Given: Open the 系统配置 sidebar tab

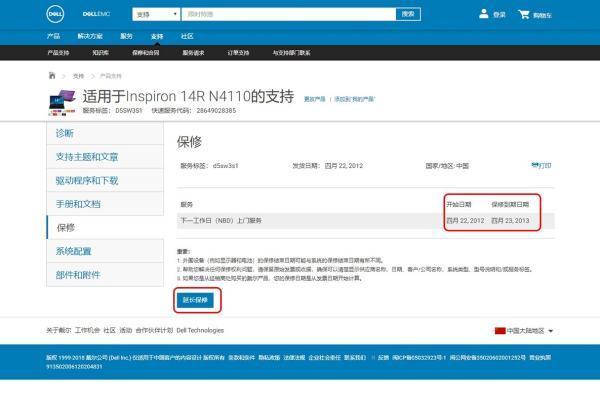Looking at the screenshot, I should 105,251.
